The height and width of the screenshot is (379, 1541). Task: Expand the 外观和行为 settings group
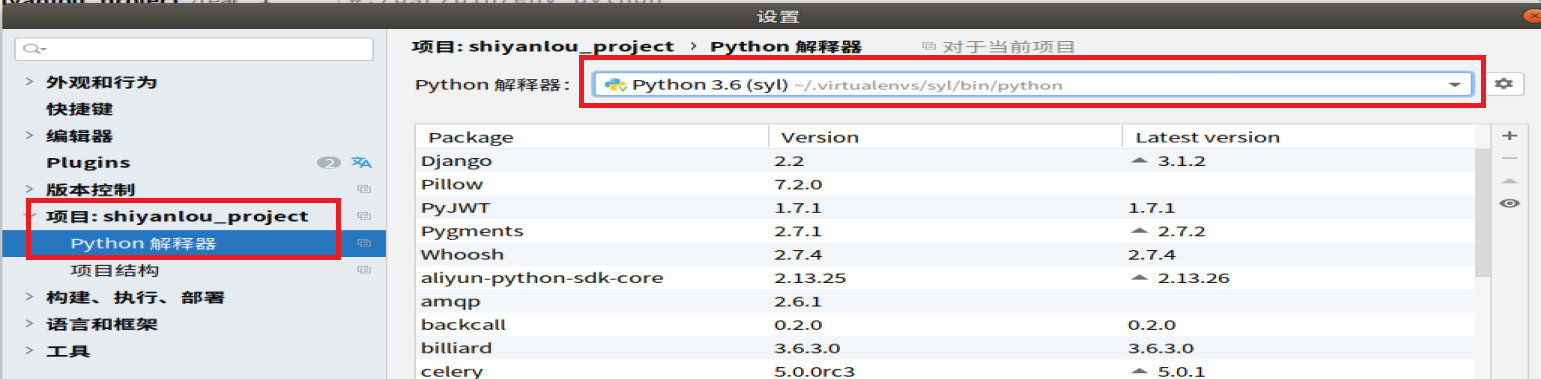(30, 82)
